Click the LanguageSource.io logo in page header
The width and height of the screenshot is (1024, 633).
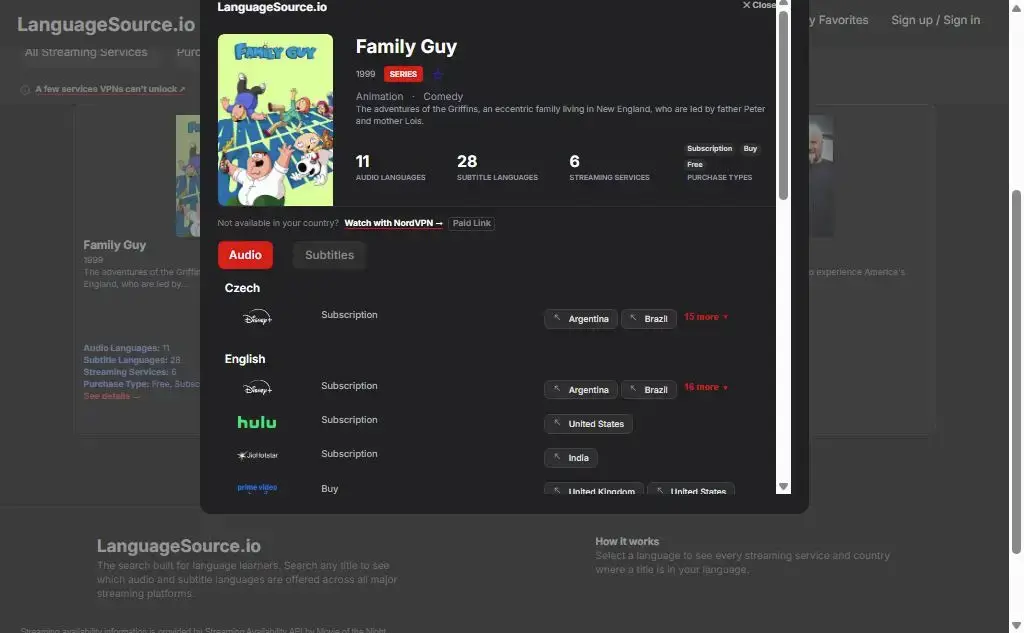click(x=106, y=25)
